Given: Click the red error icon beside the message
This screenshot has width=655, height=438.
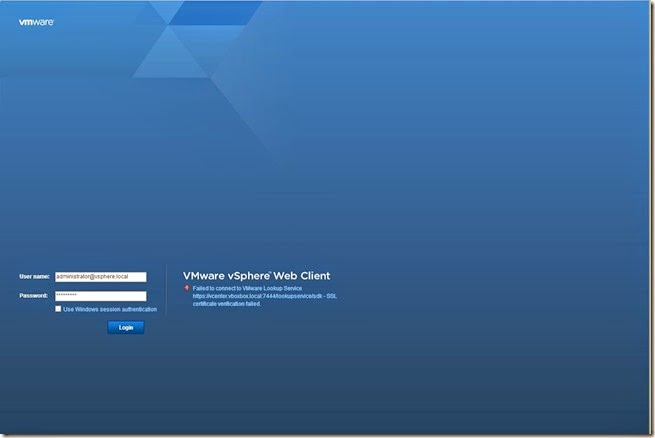Looking at the screenshot, I should 187,288.
